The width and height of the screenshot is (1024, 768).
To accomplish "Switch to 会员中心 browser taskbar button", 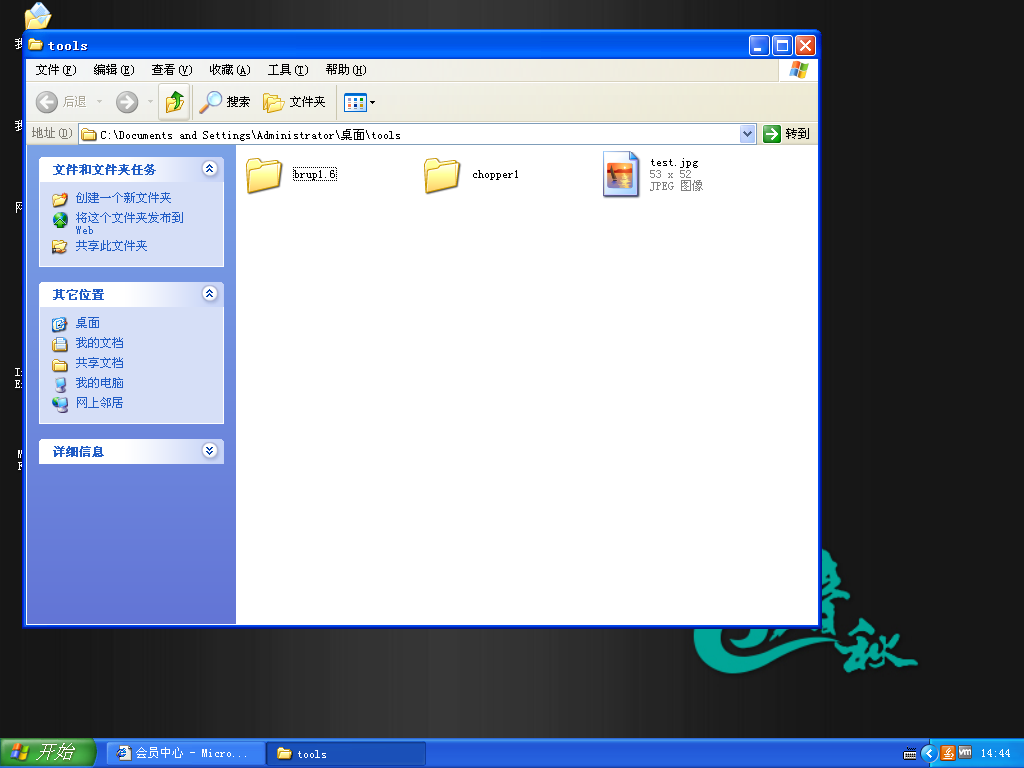I will 185,753.
